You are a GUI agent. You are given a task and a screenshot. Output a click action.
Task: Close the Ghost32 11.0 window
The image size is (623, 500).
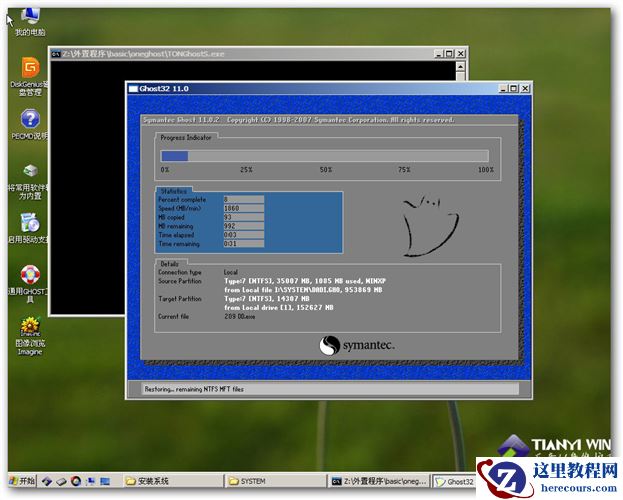(x=525, y=88)
